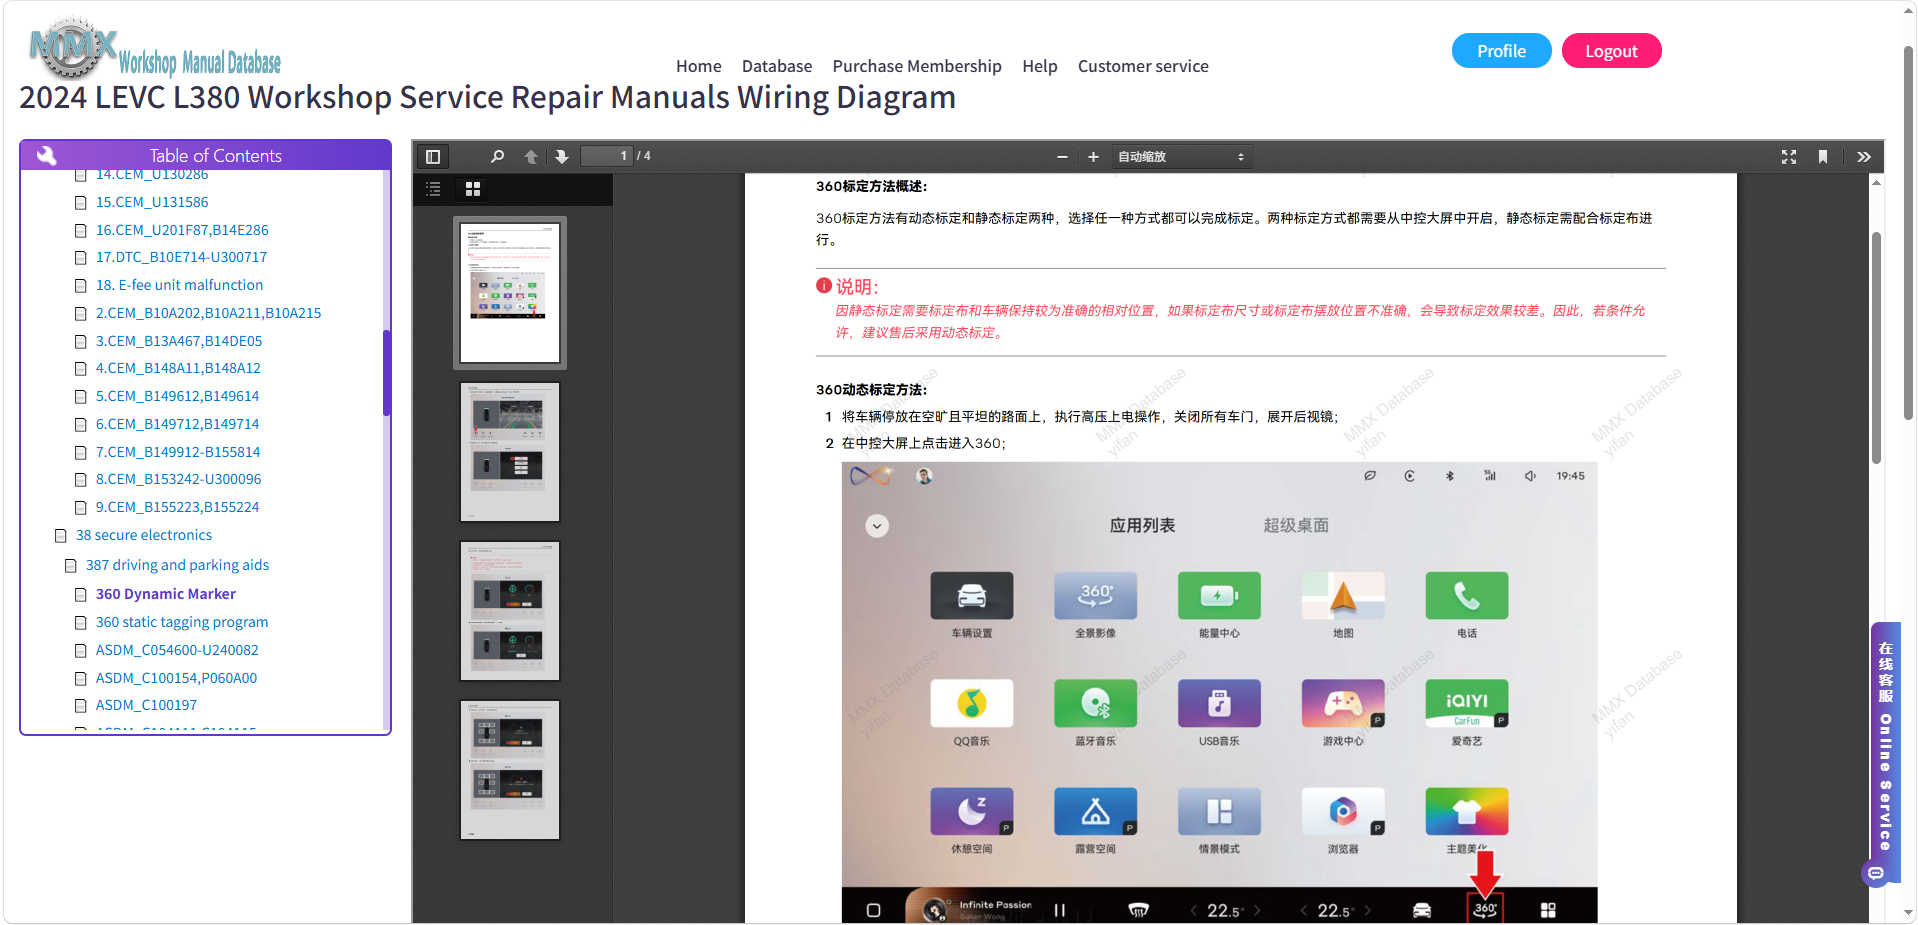Open ASDM_C100197 entry
This screenshot has height=925, width=1918.
(x=146, y=705)
